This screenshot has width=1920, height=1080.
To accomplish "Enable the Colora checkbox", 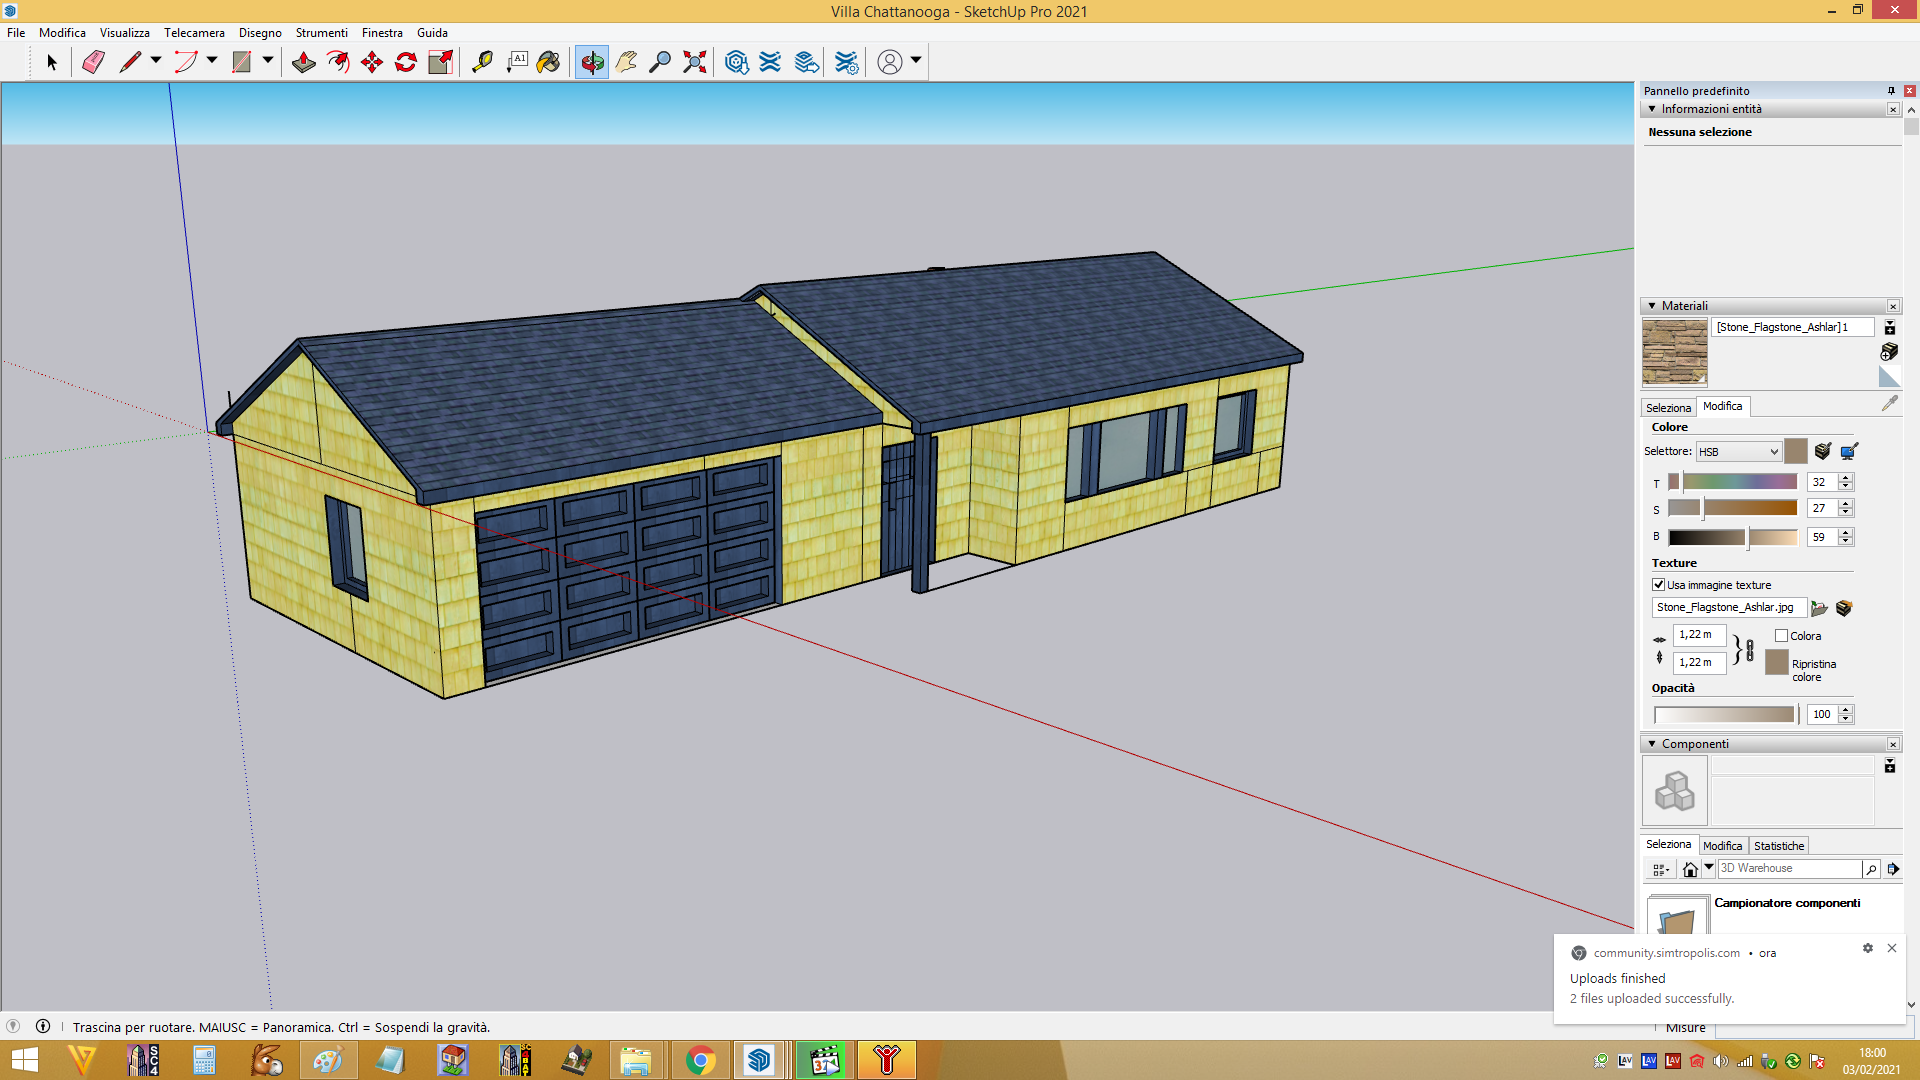I will pos(1781,636).
